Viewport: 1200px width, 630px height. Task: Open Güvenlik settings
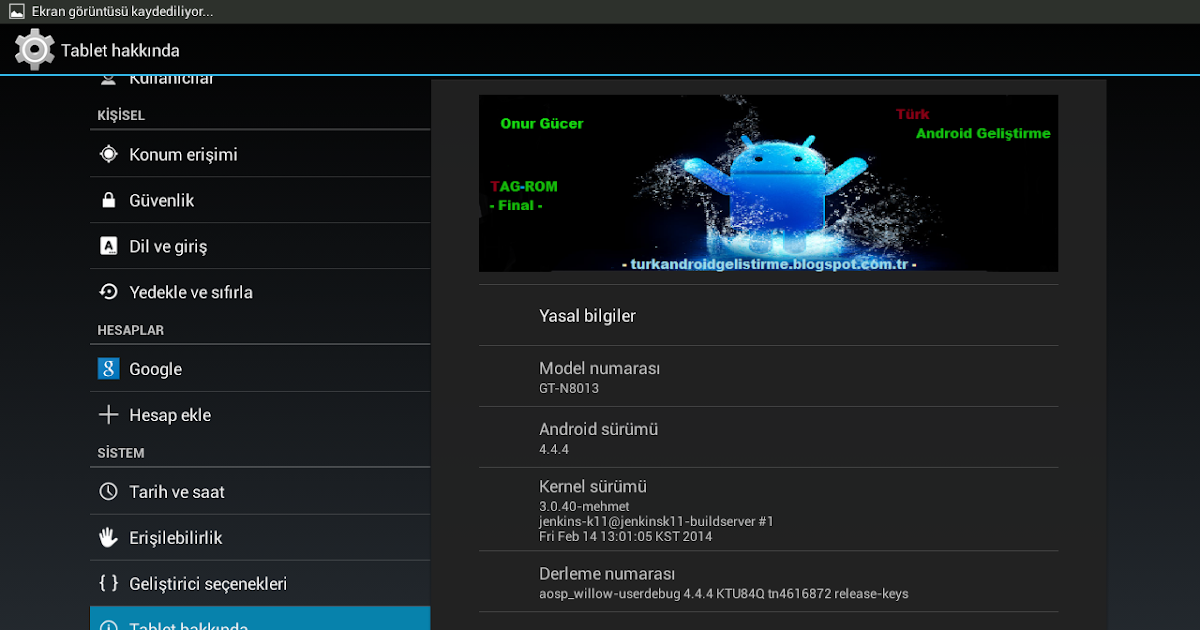point(260,200)
